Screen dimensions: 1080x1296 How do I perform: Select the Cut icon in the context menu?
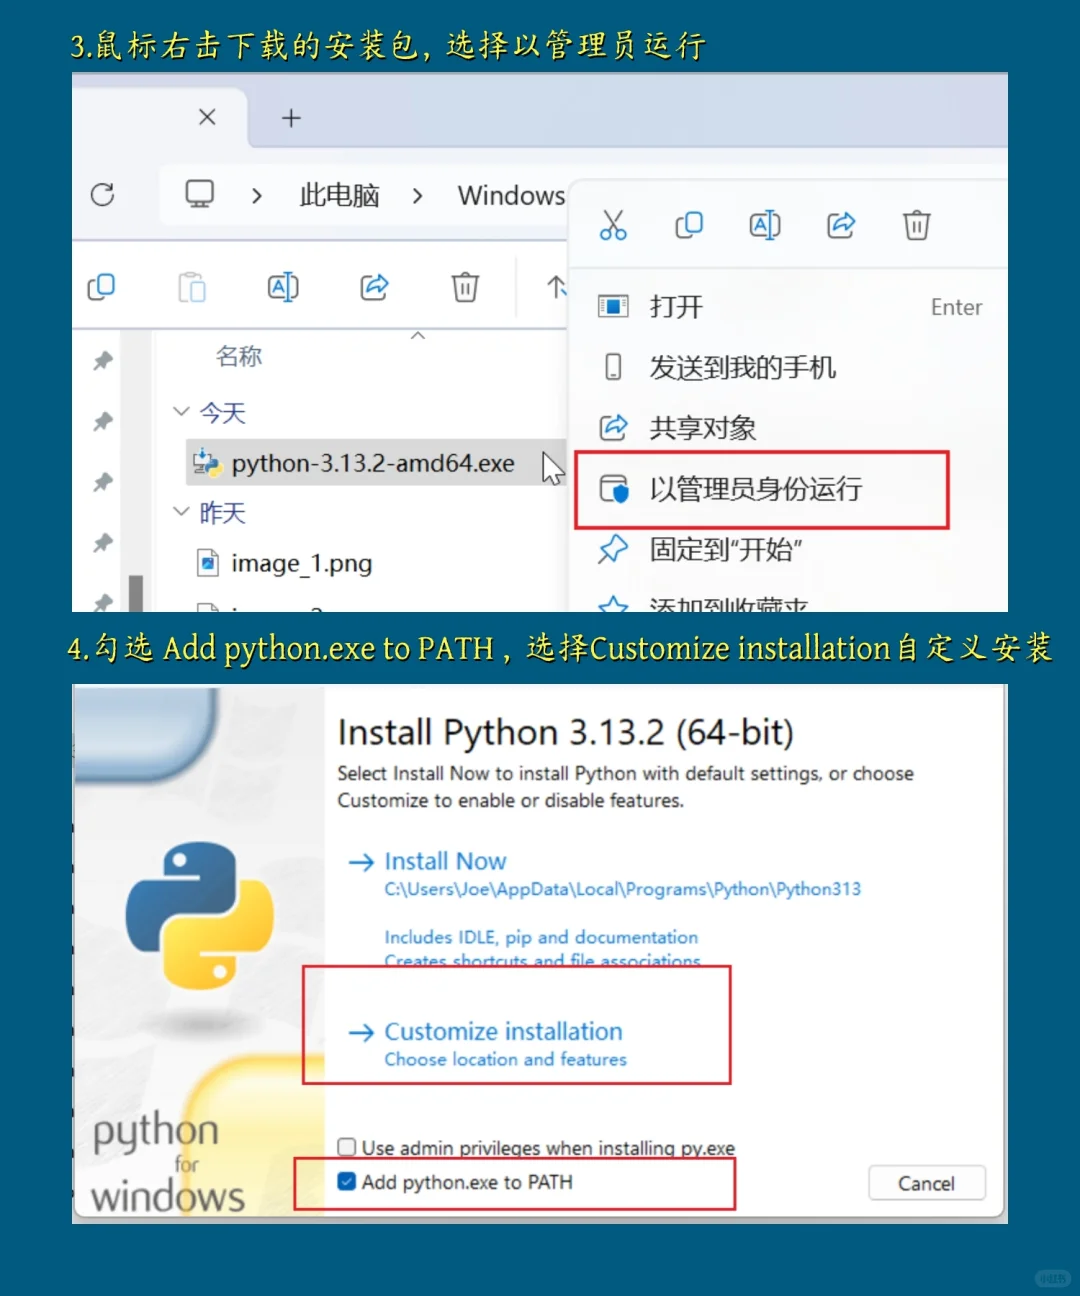(x=613, y=225)
